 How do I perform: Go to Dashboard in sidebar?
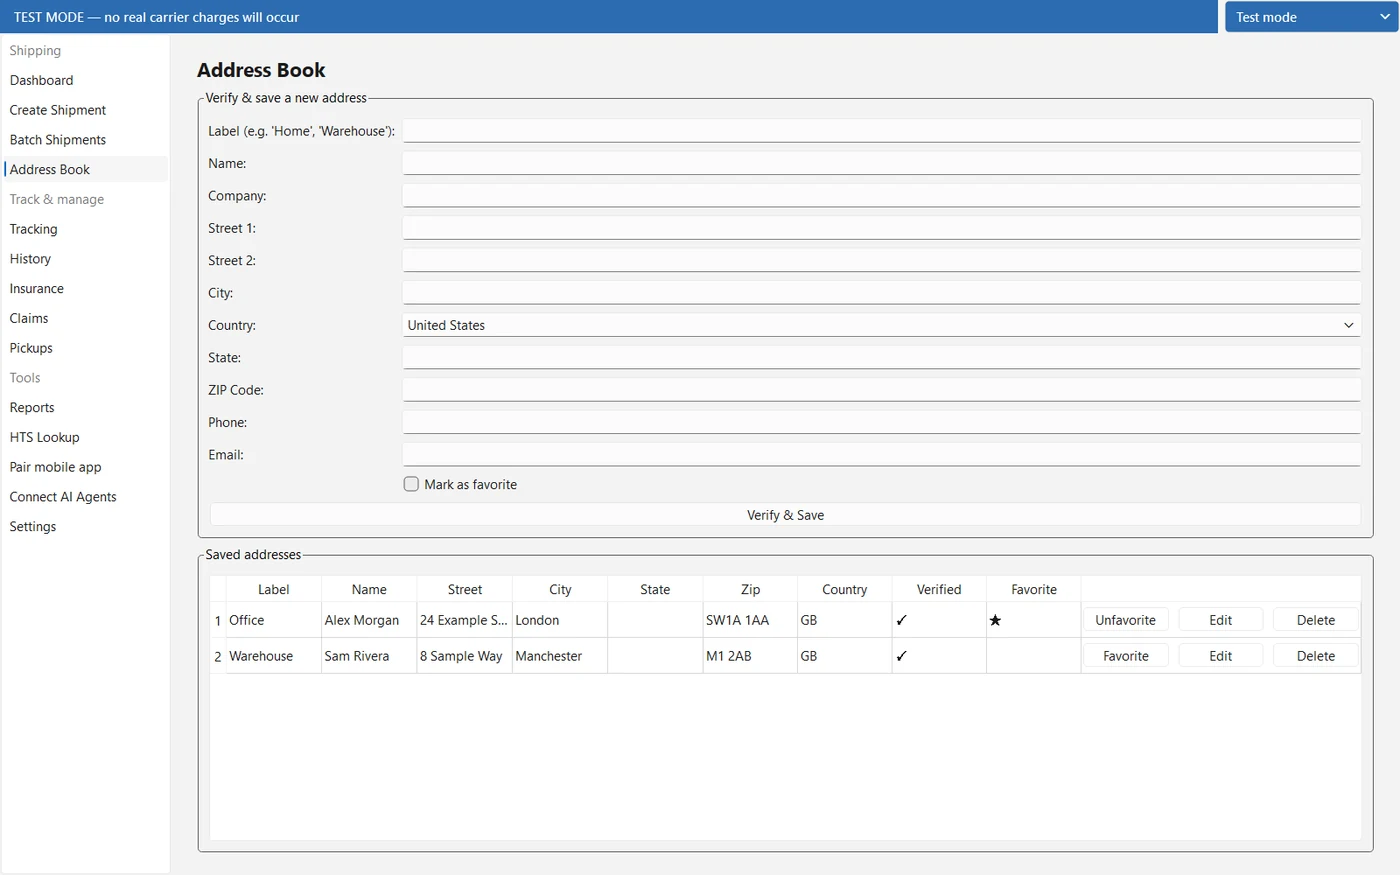coord(84,80)
